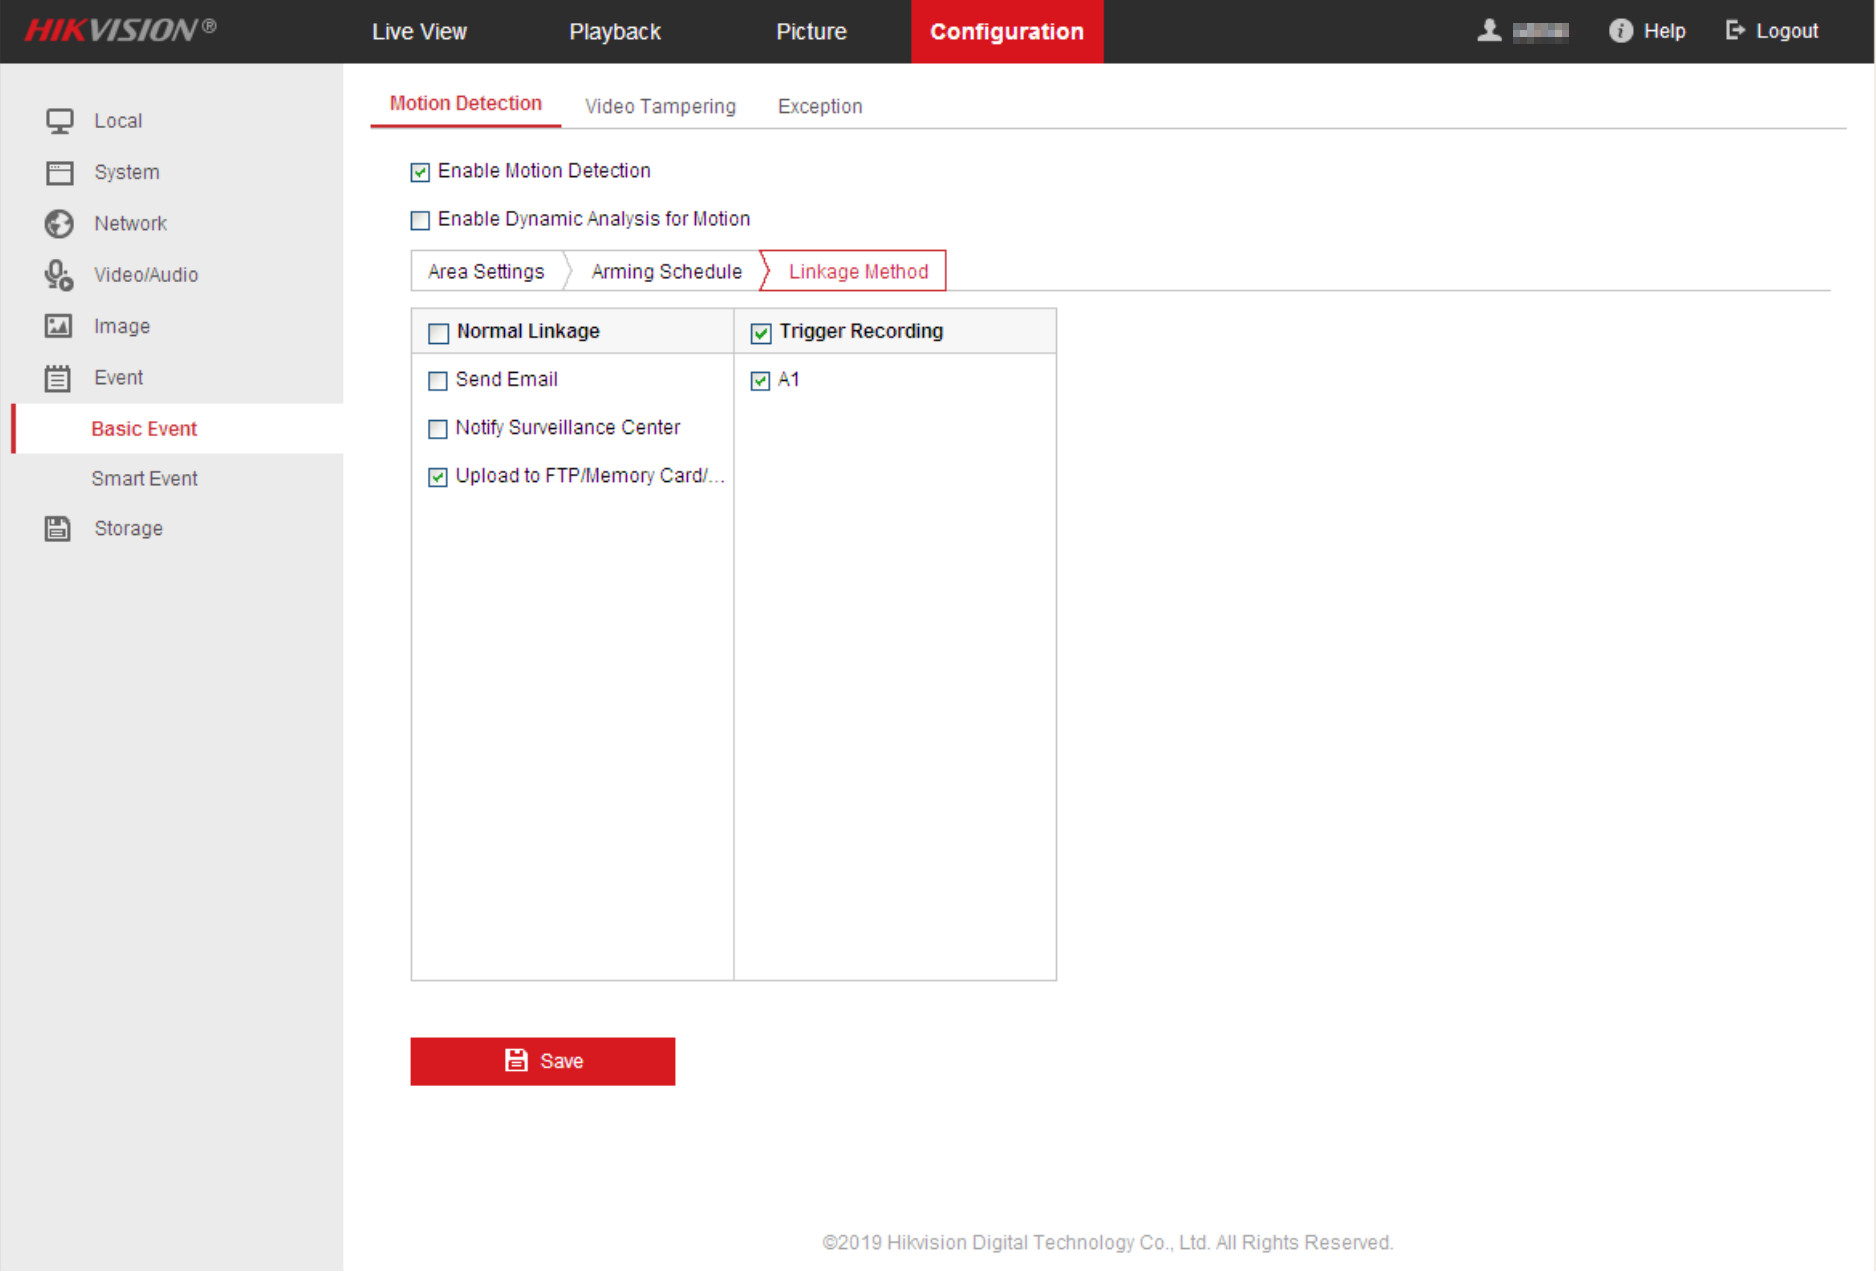Open the Picture tab
Viewport: 1876px width, 1271px height.
[x=811, y=32]
